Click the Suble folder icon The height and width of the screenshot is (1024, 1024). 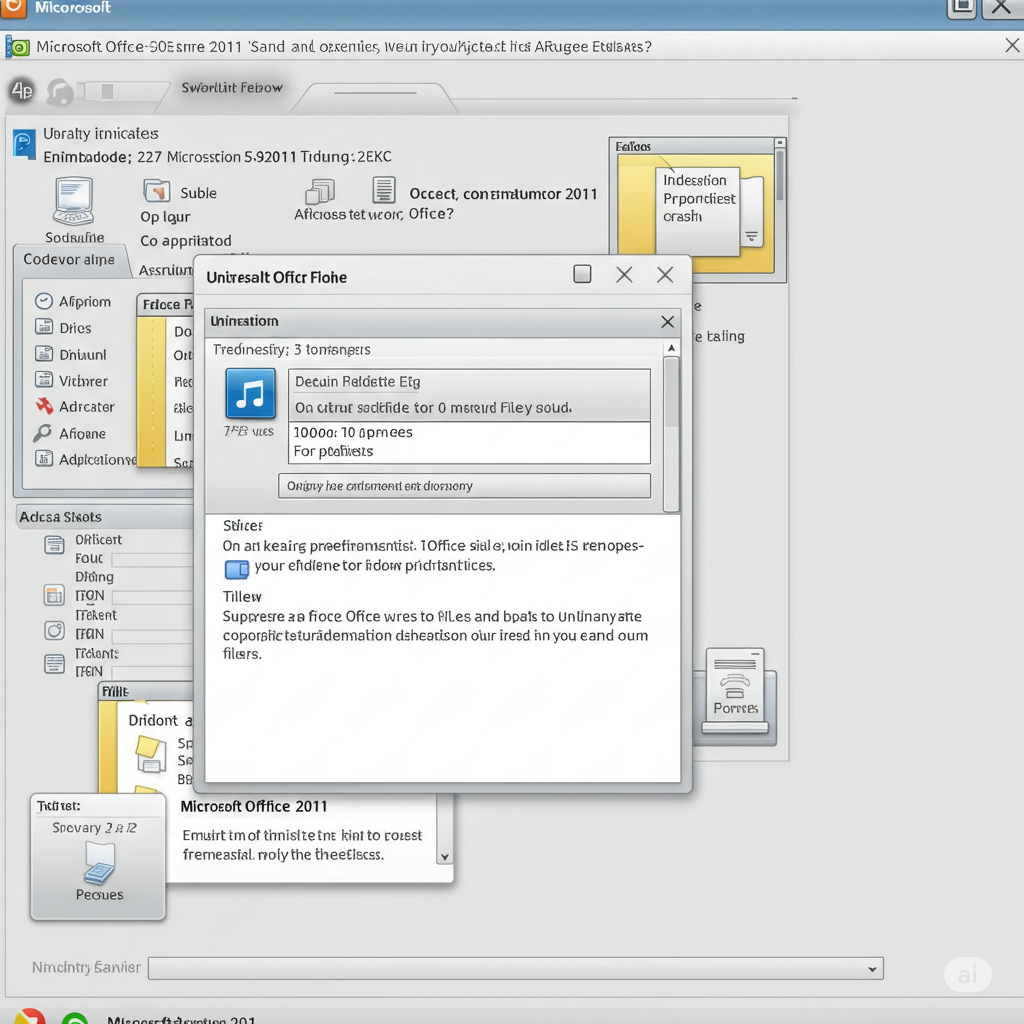click(157, 191)
